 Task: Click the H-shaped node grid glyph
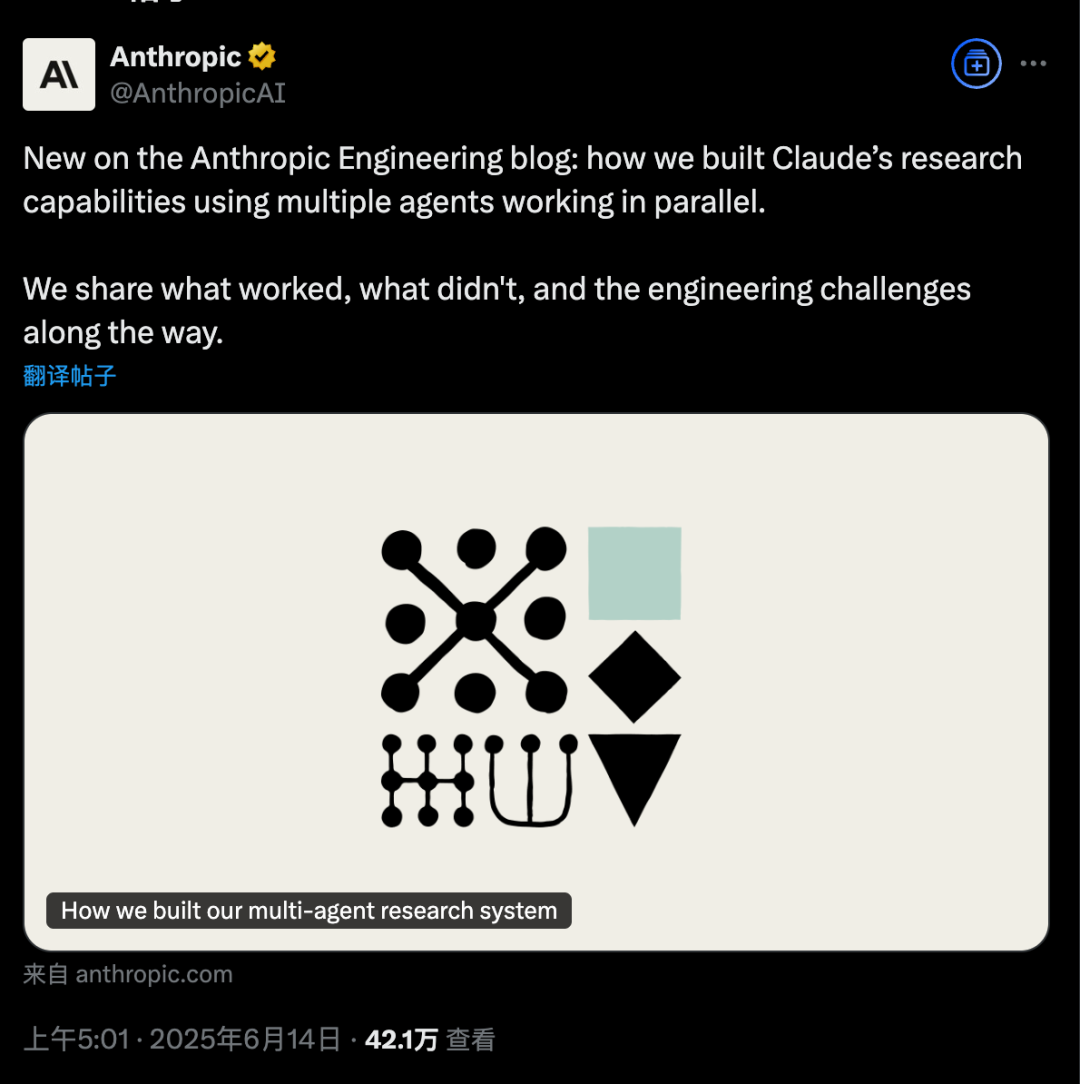(427, 780)
